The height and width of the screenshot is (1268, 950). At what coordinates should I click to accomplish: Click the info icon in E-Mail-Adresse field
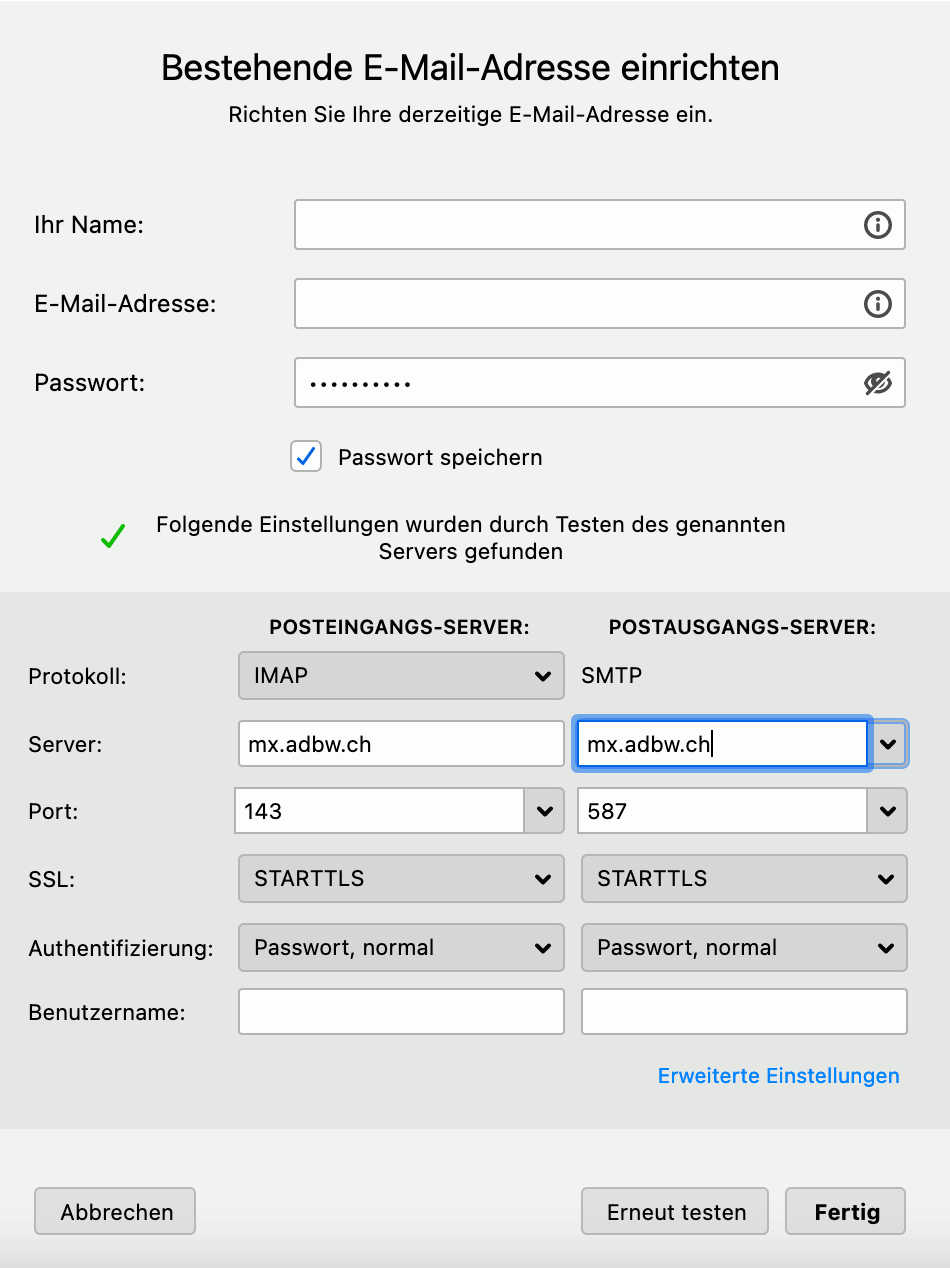pos(877,304)
